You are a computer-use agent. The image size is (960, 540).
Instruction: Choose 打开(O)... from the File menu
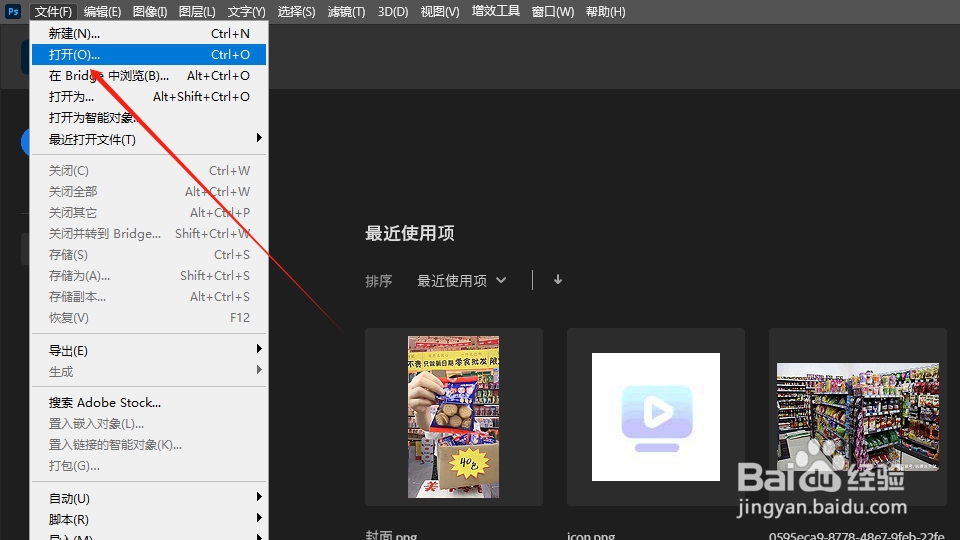click(149, 54)
